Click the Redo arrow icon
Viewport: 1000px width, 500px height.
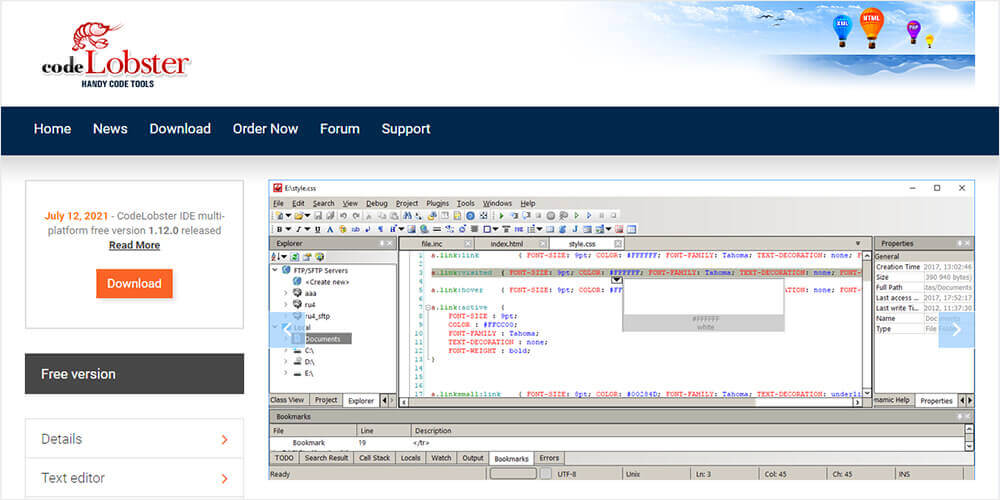[x=356, y=216]
